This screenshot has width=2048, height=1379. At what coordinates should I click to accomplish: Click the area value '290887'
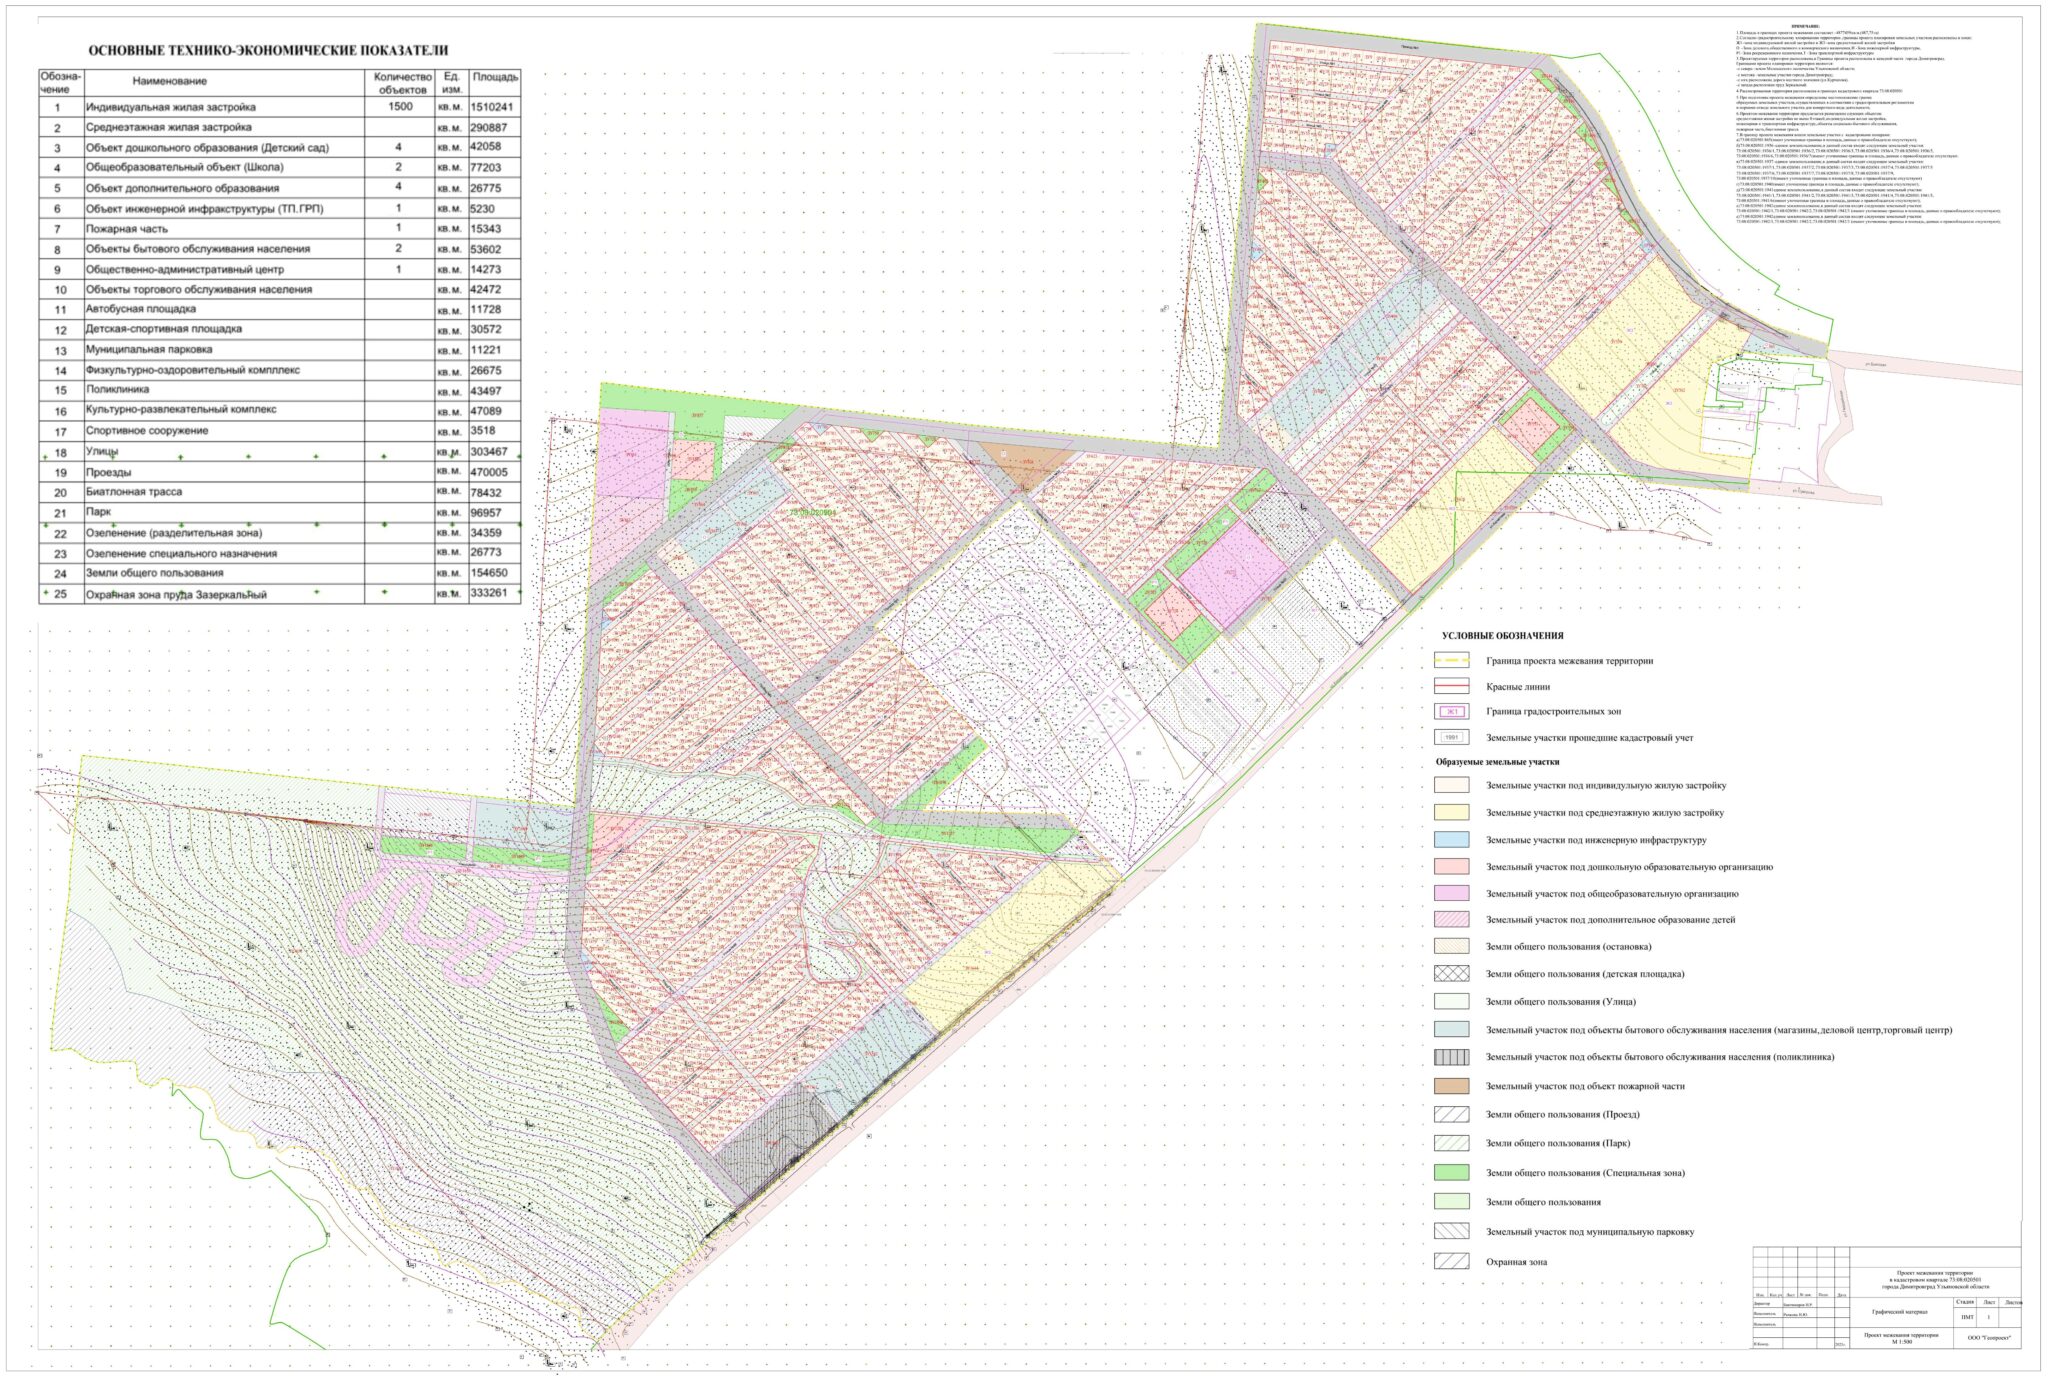(488, 128)
